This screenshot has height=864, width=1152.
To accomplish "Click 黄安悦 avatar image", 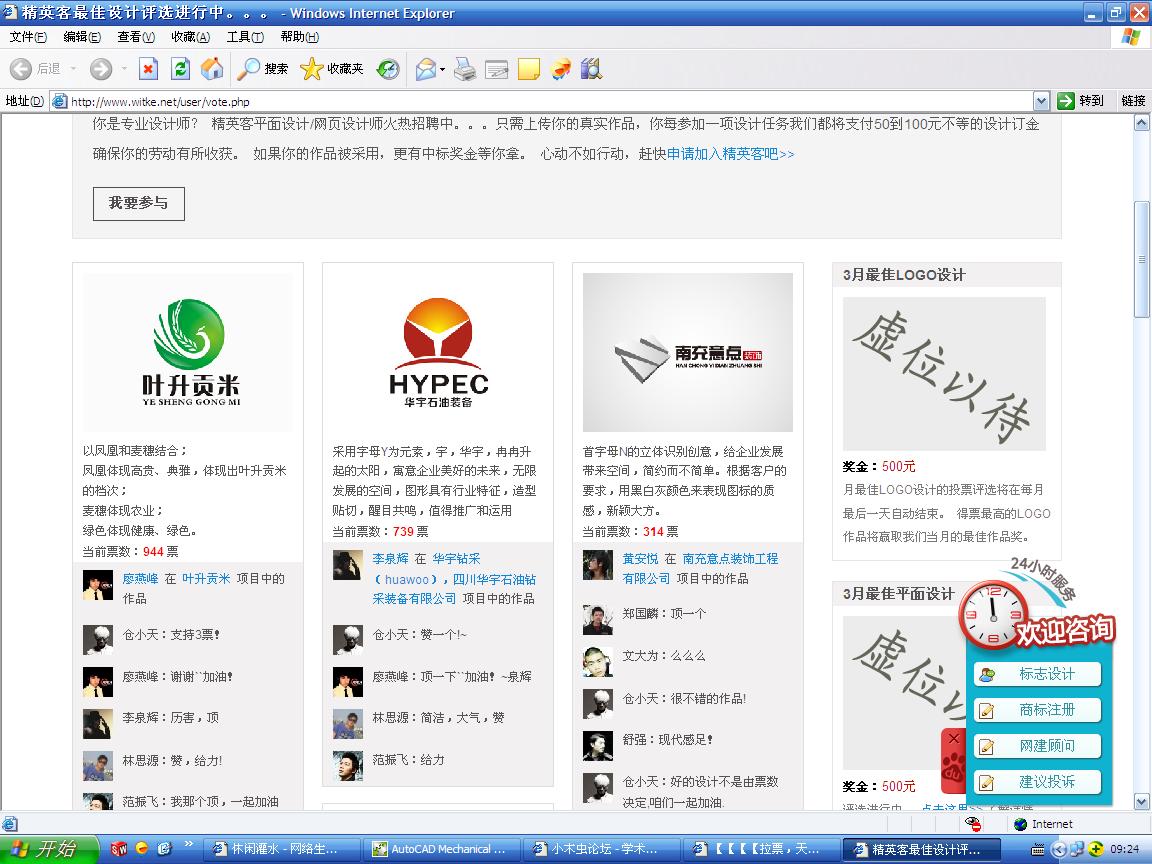I will pos(598,565).
